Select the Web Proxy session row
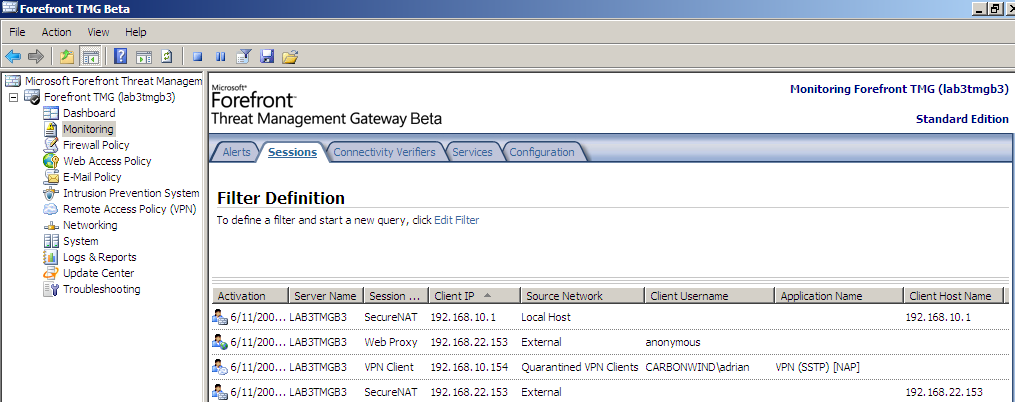Image resolution: width=1015 pixels, height=402 pixels. coord(608,342)
